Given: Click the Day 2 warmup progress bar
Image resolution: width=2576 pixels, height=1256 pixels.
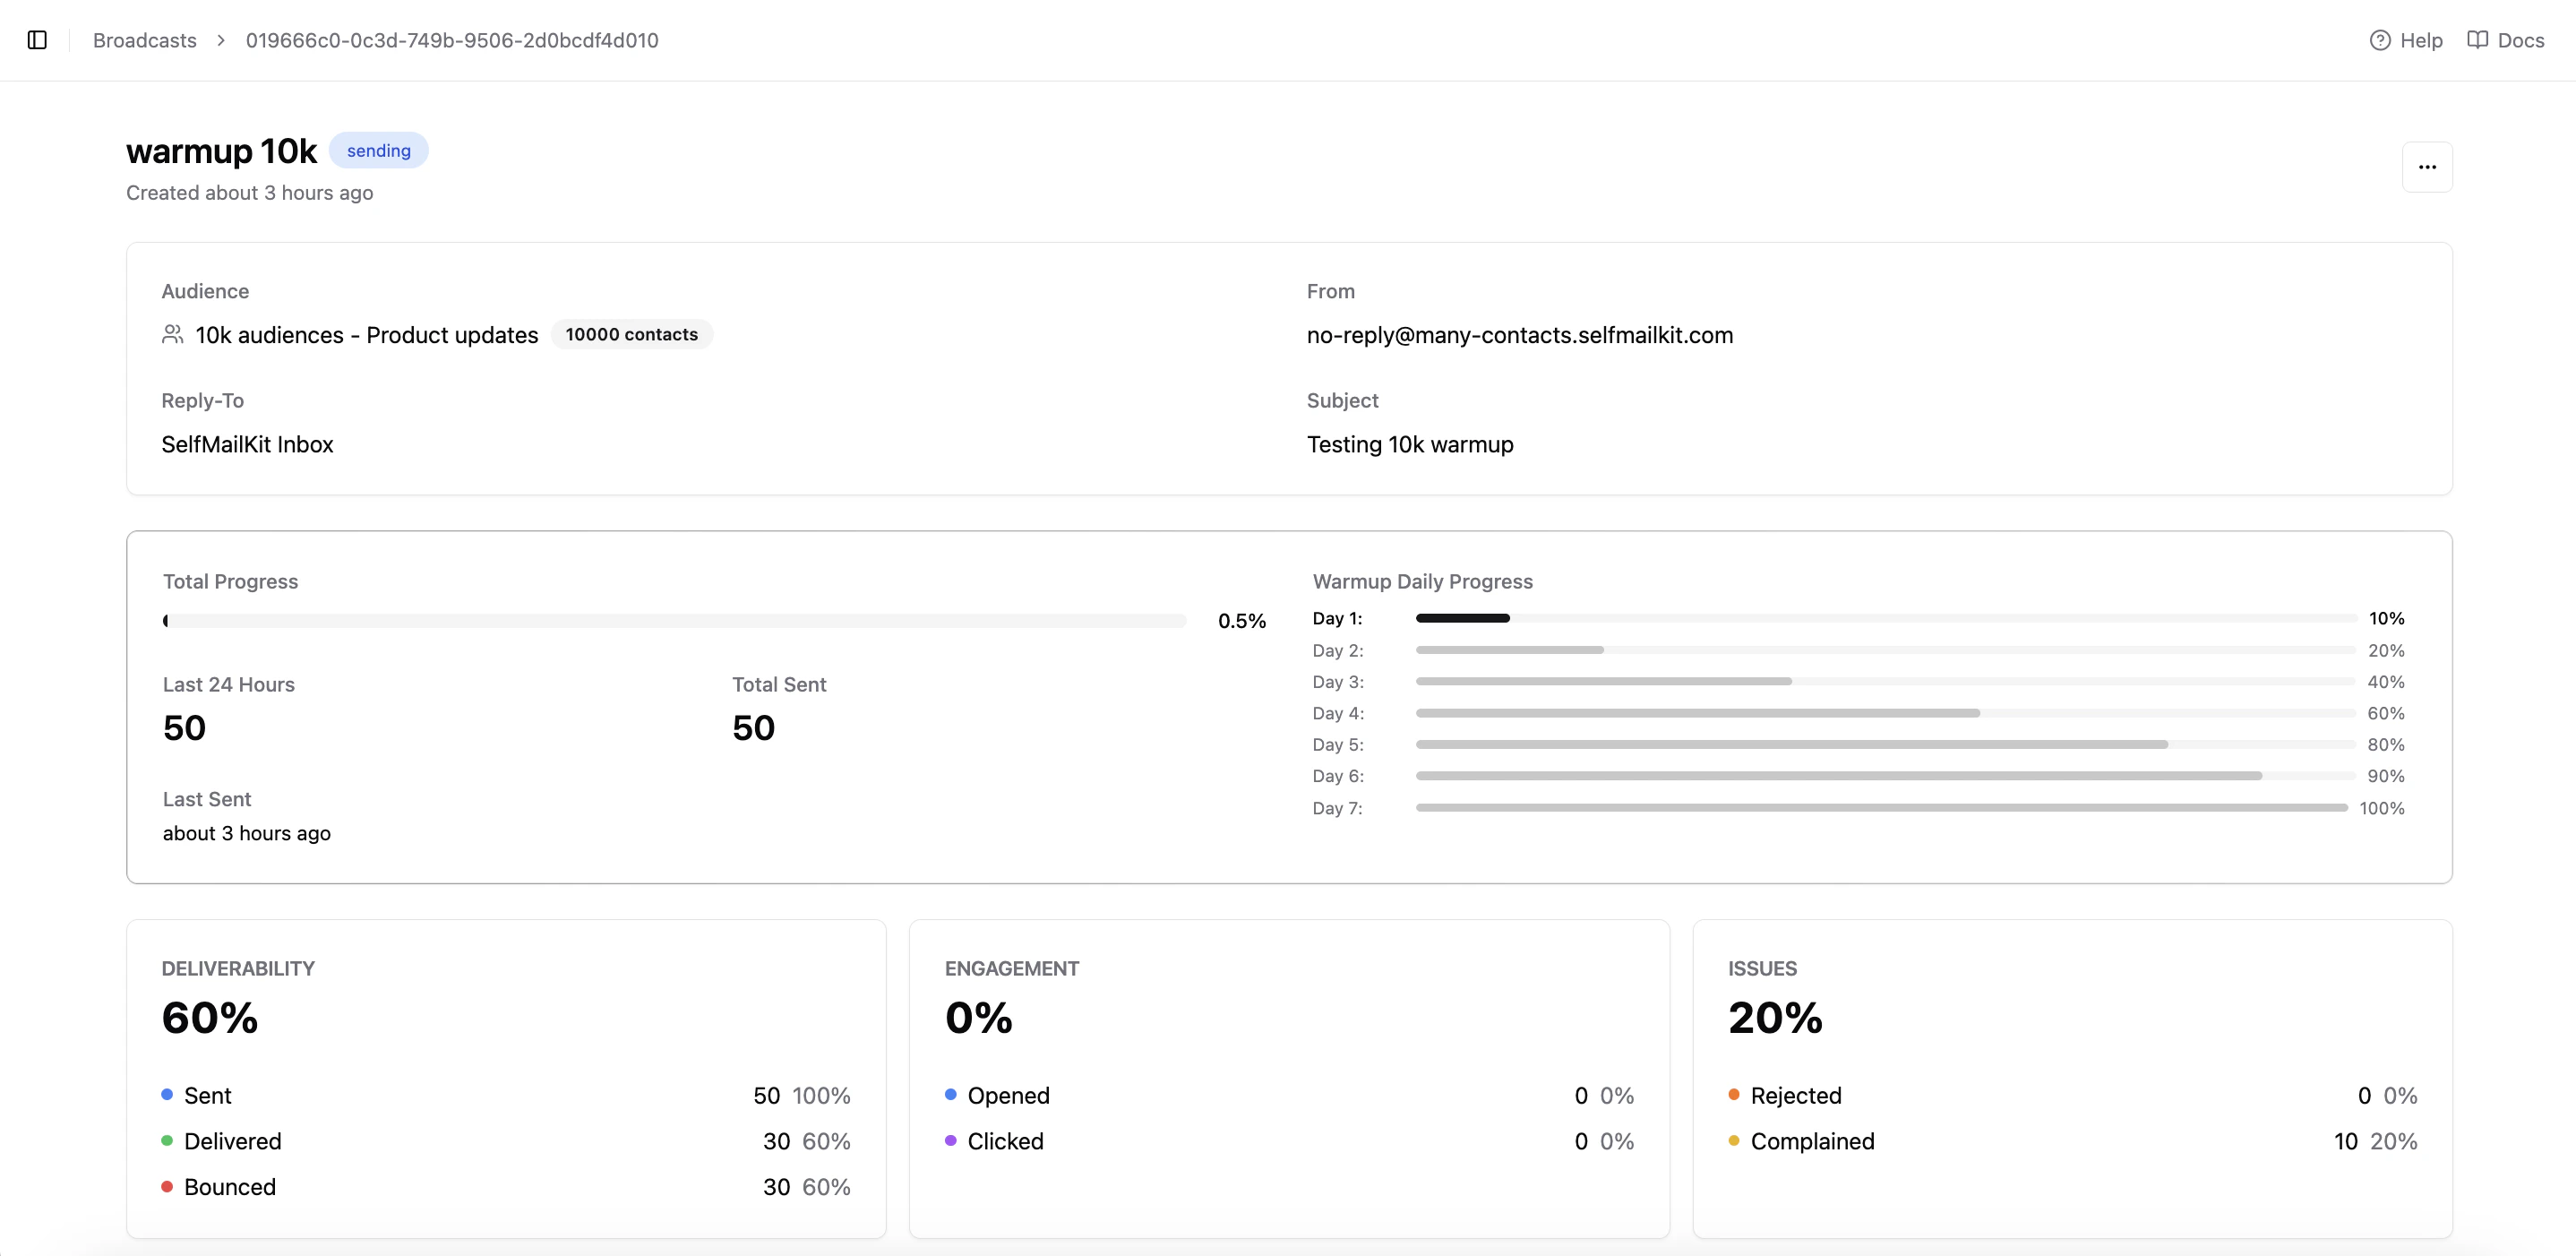Looking at the screenshot, I should click(1885, 650).
